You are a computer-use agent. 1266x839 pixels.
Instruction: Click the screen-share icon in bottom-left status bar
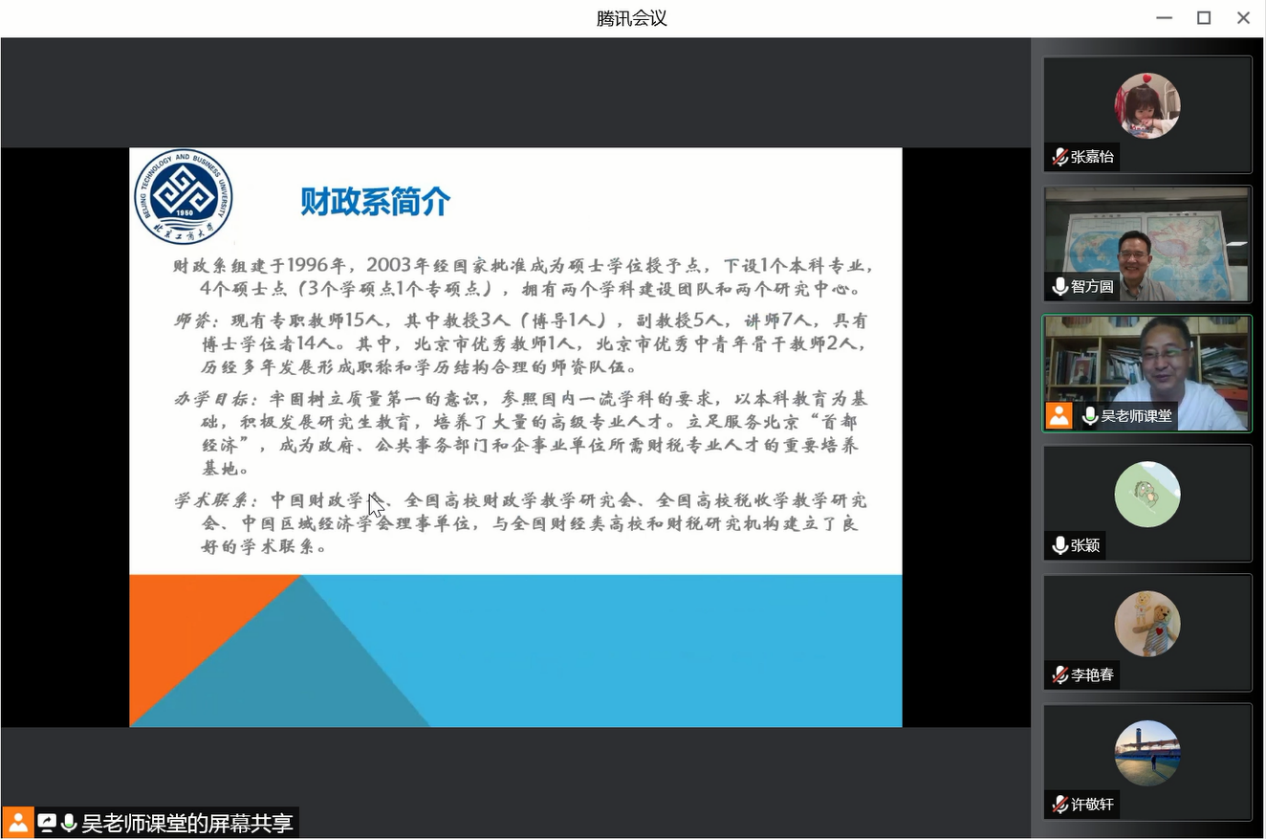46,823
